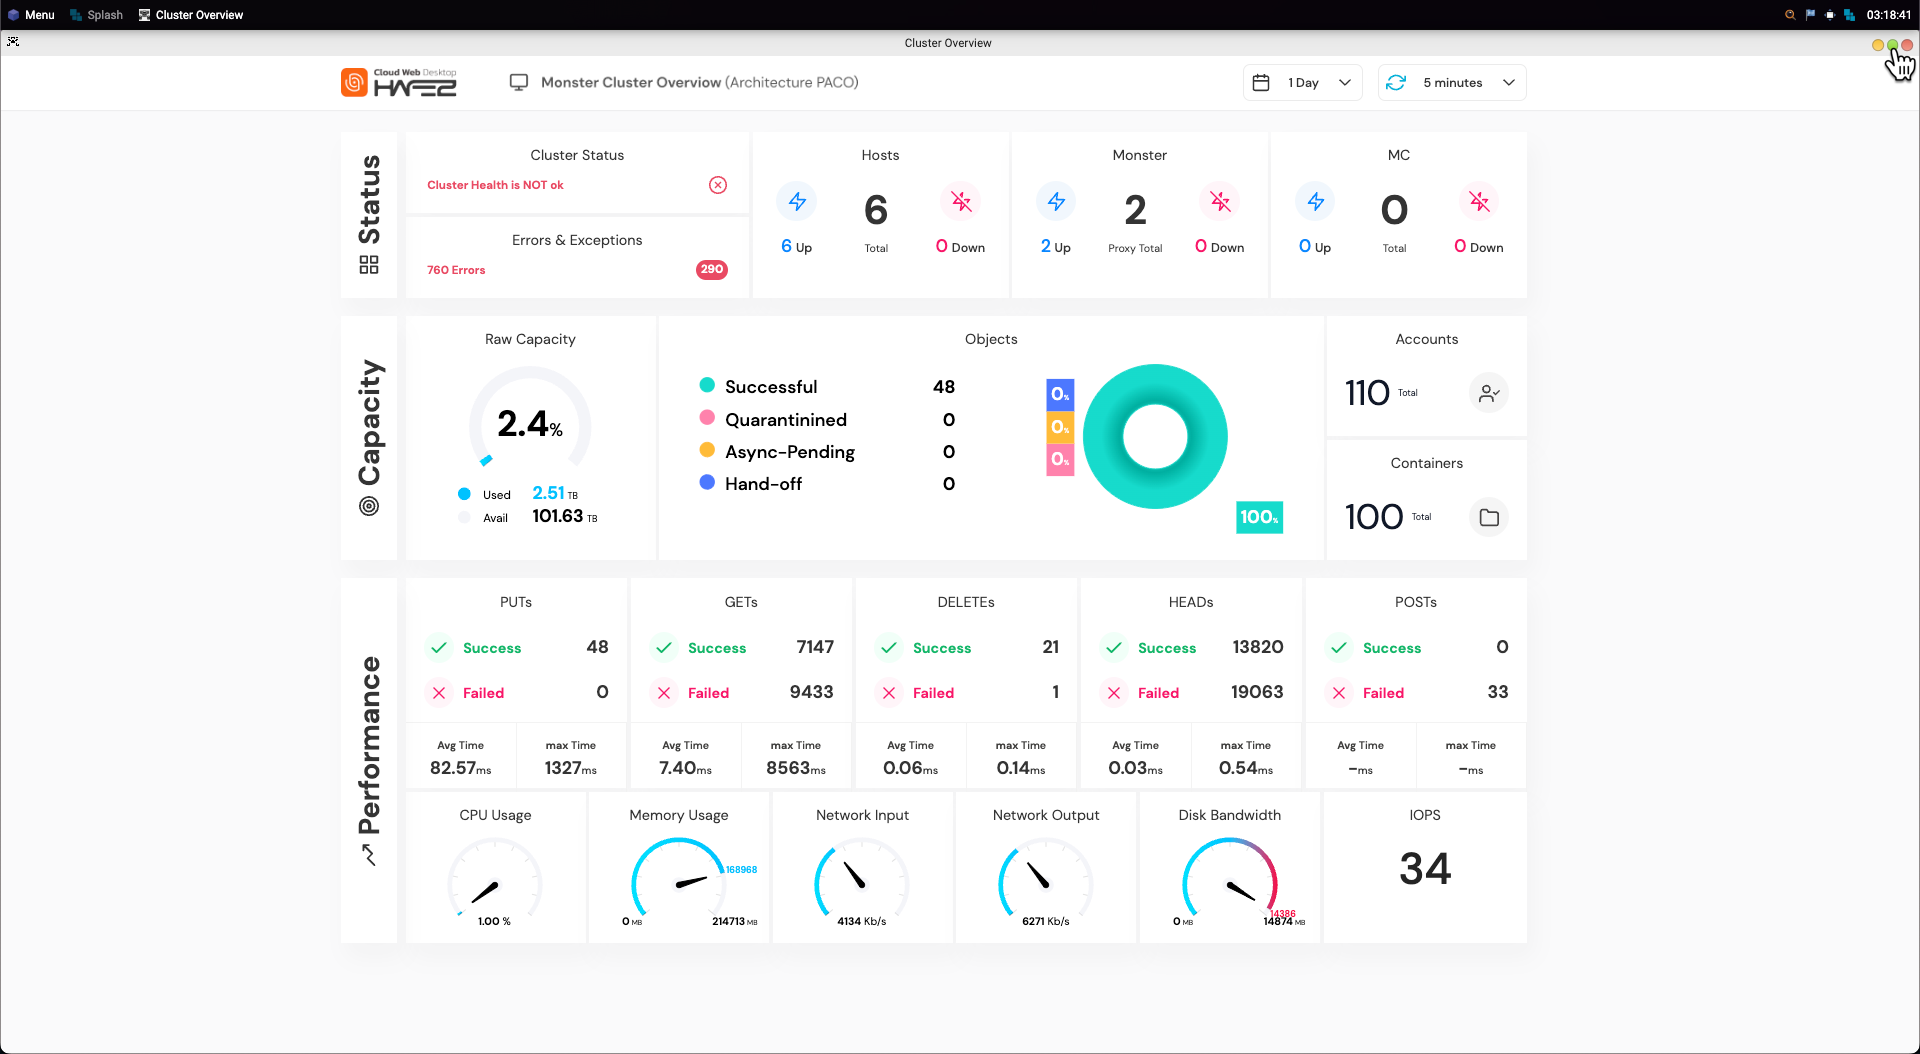Click the calendar icon beside 1 Day
Screen dimensions: 1920x1054
1261,83
